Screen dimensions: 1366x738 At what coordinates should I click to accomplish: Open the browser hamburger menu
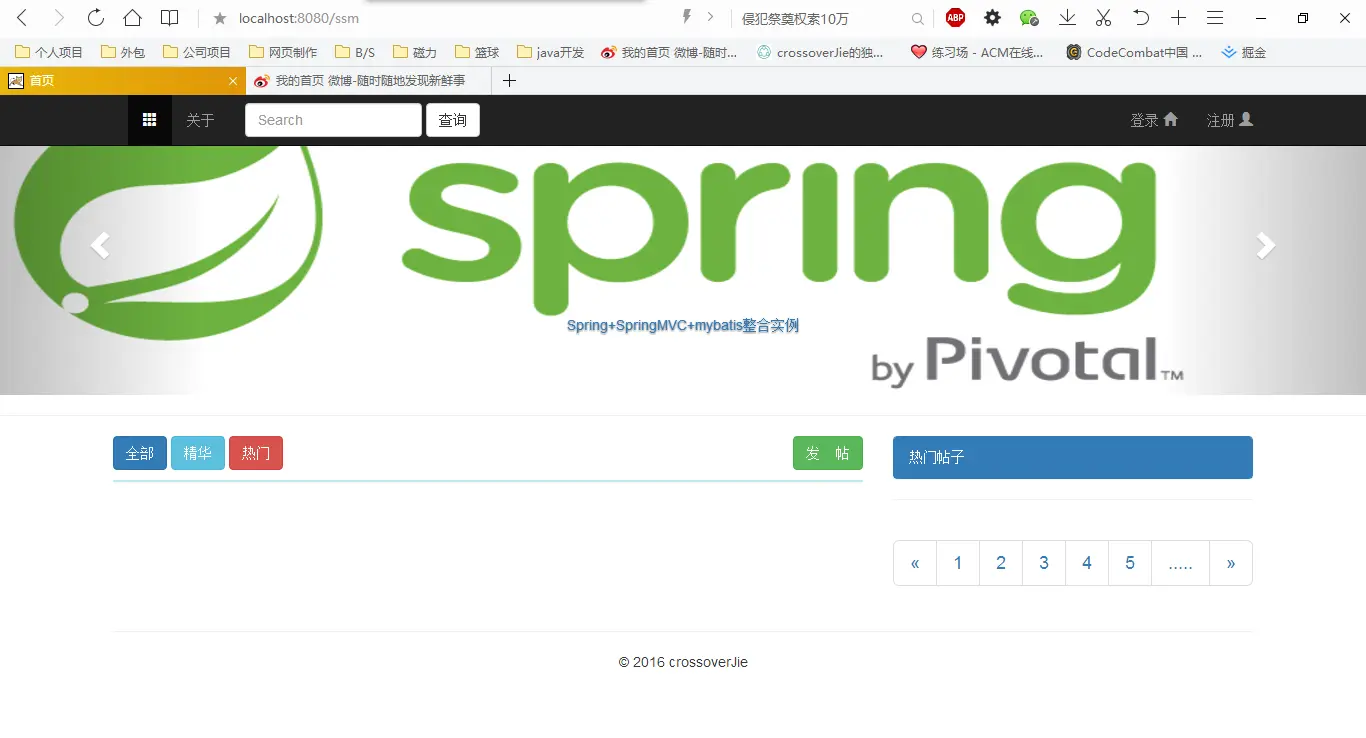tap(1215, 17)
